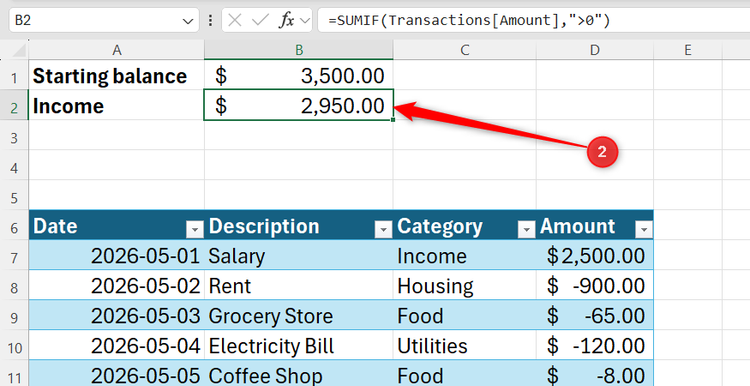This screenshot has width=750, height=386.
Task: Select the $2,500.00 amount cell
Action: (595, 255)
